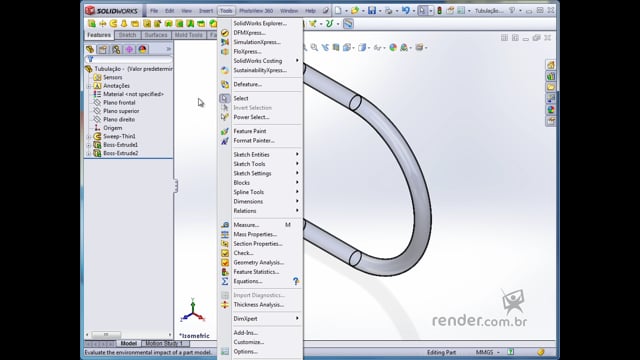
Task: Open the Design Library task pane icon
Action: click(x=551, y=76)
